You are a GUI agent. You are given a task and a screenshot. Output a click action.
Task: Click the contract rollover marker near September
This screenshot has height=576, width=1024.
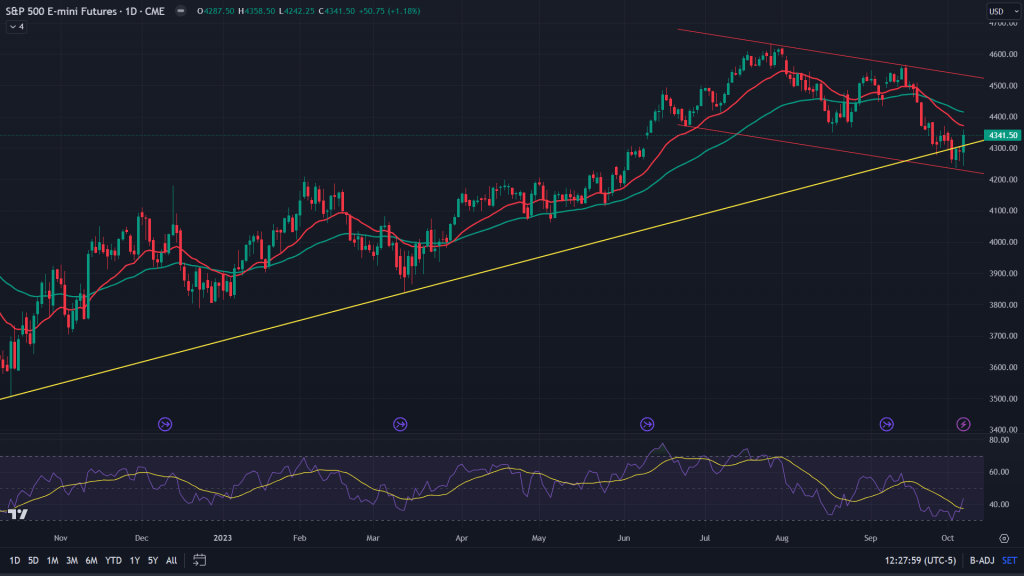click(886, 424)
